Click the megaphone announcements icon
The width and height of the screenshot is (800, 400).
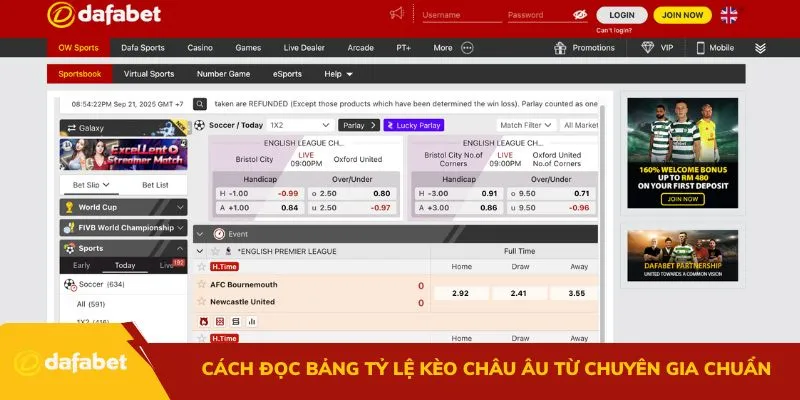397,14
